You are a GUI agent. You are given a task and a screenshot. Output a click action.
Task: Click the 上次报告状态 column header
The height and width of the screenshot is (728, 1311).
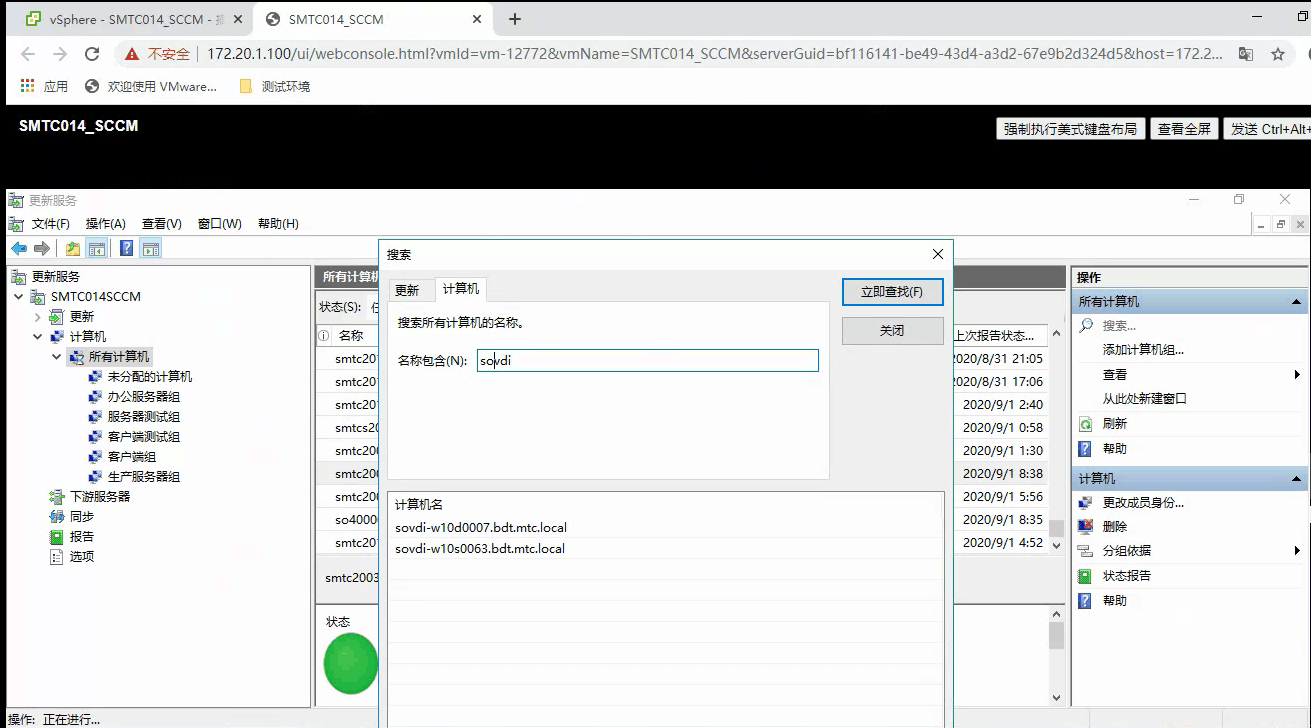point(999,335)
